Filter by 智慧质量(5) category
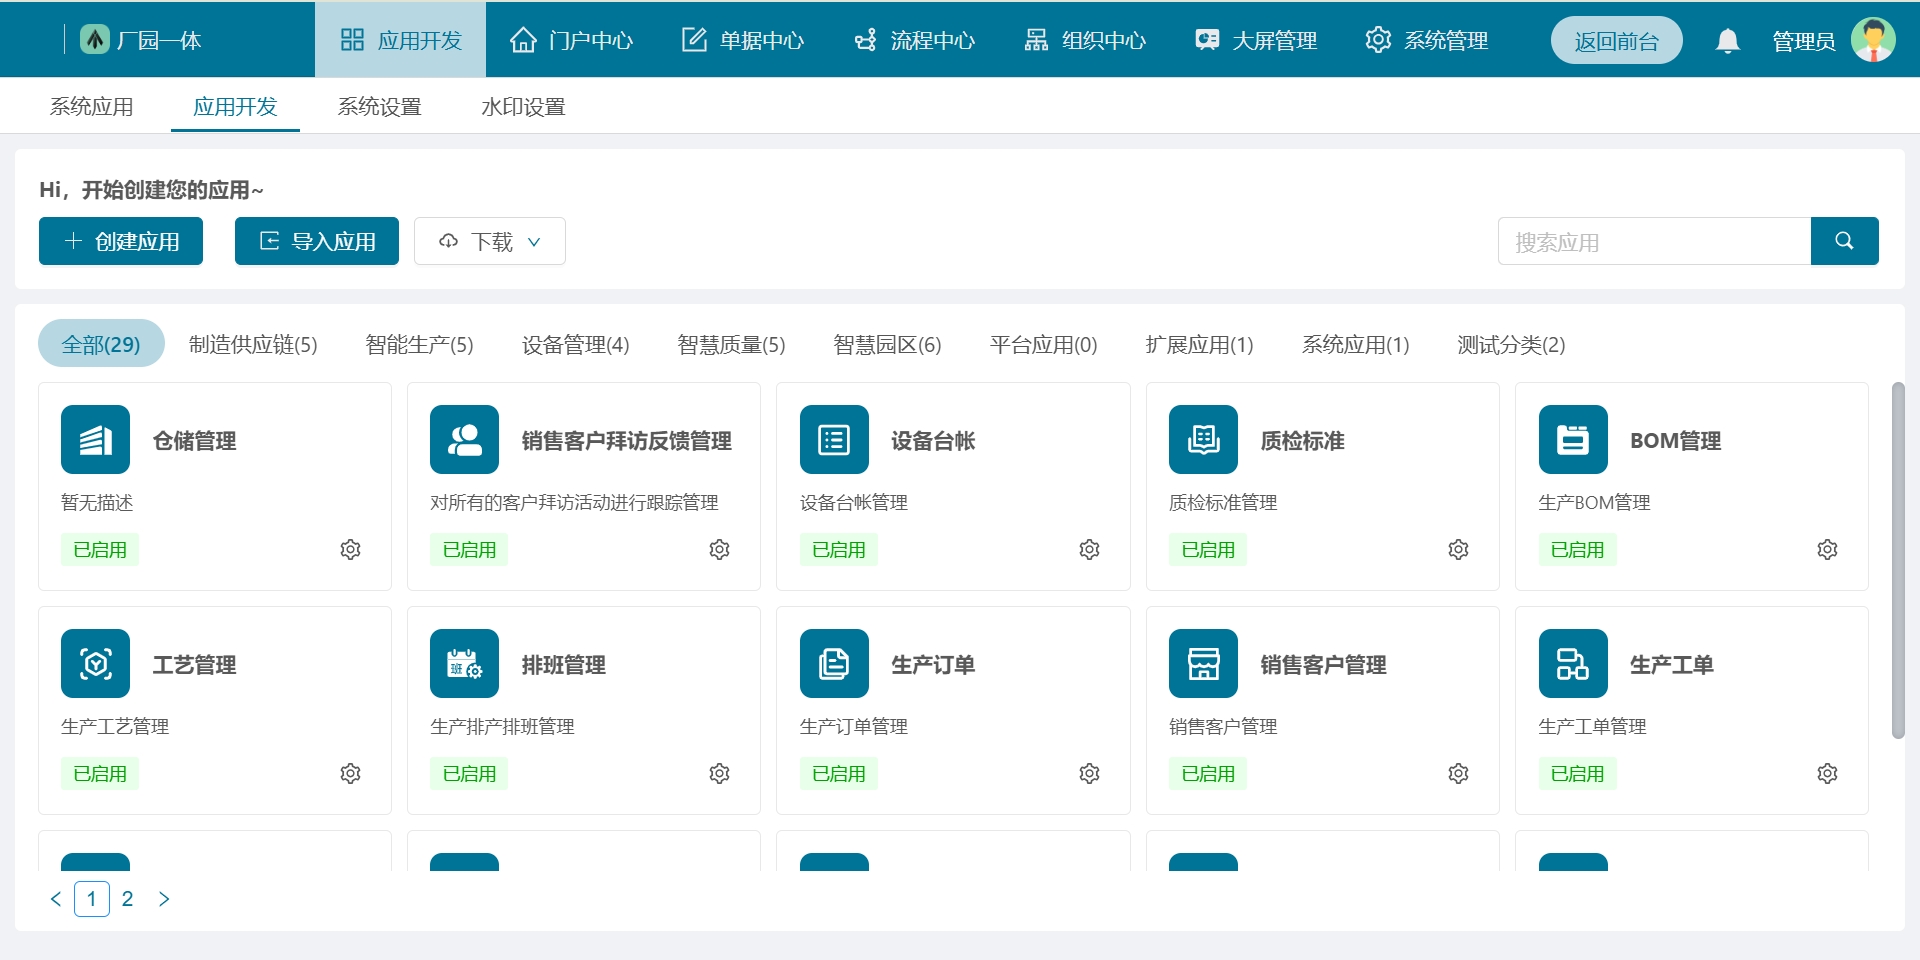The image size is (1920, 960). coord(731,344)
